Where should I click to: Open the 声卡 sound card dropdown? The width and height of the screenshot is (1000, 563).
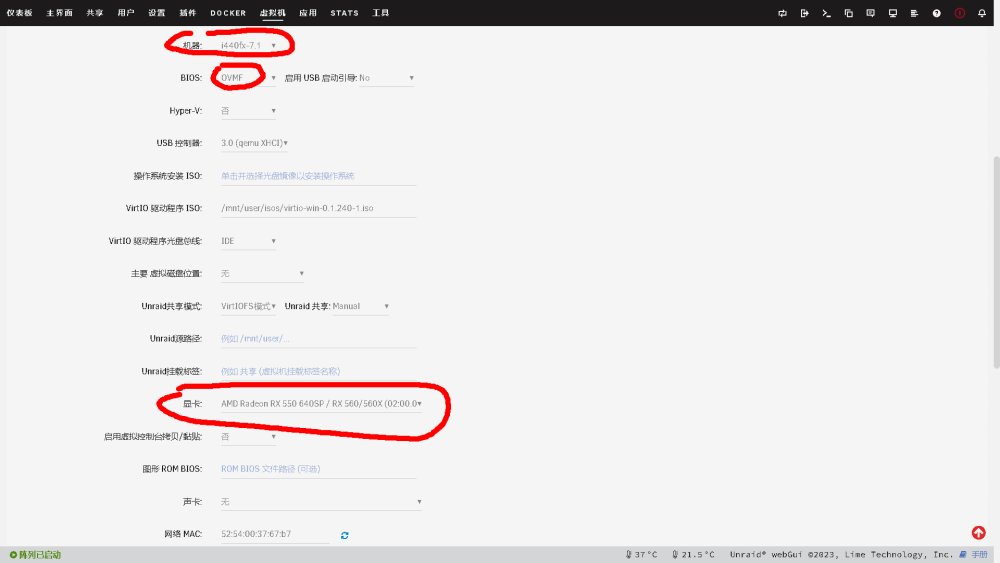(321, 502)
